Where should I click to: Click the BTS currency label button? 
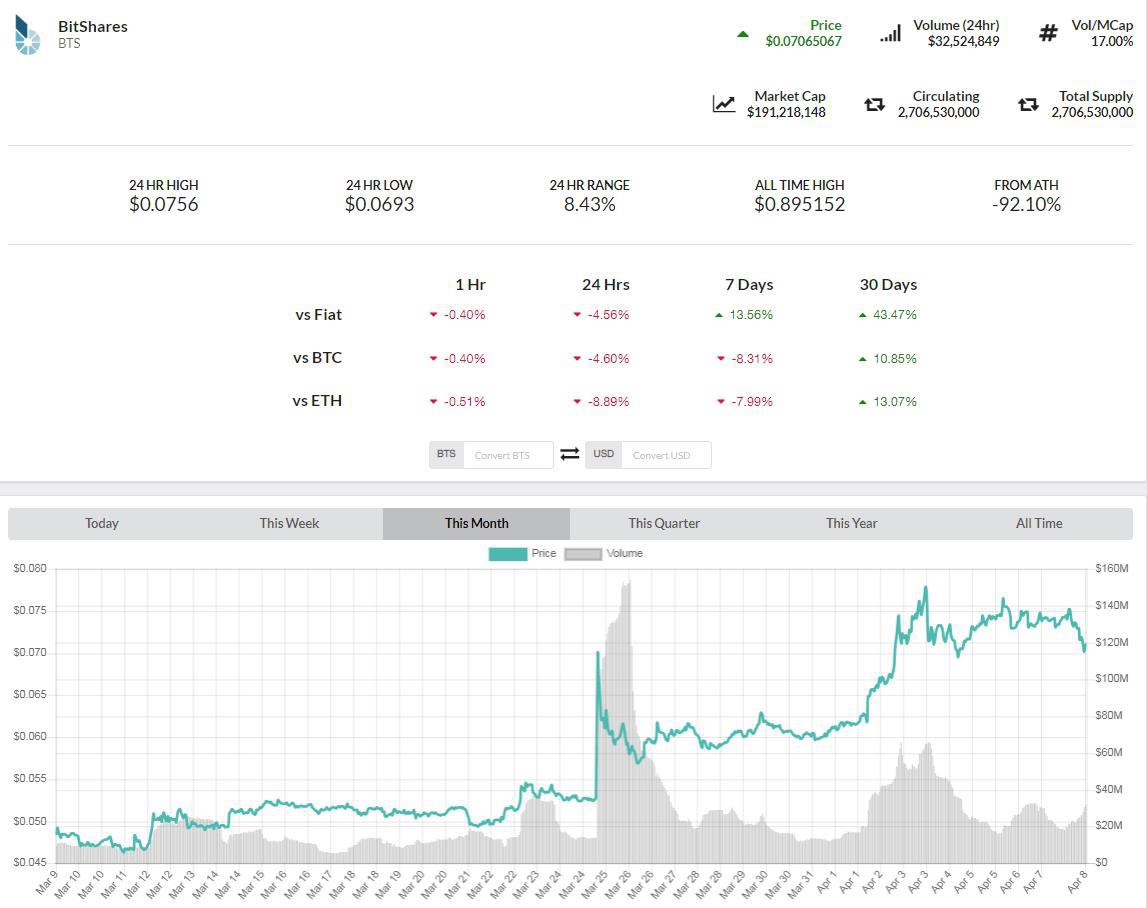tap(446, 454)
